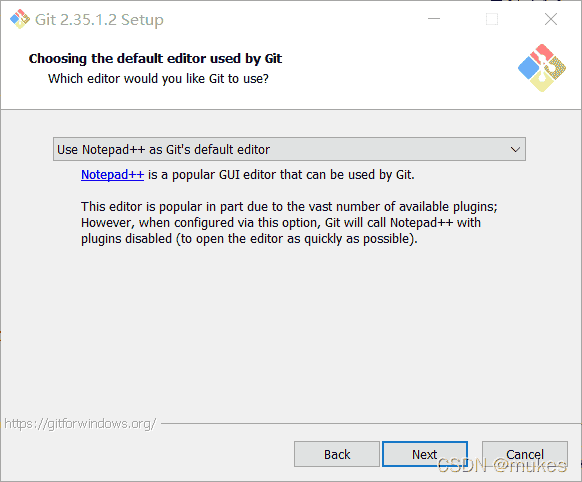Click the large Git logo in header

click(x=542, y=68)
